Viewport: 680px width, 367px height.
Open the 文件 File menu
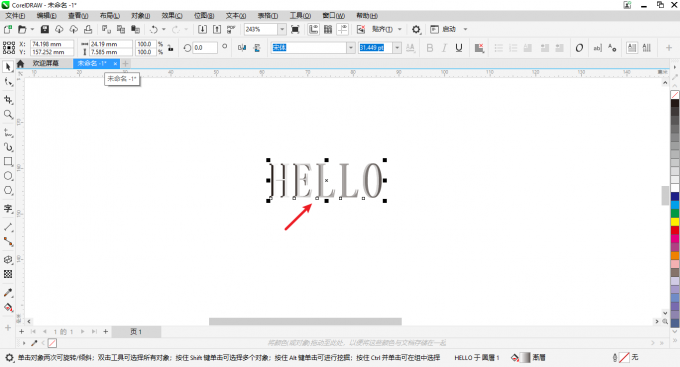(x=15, y=16)
